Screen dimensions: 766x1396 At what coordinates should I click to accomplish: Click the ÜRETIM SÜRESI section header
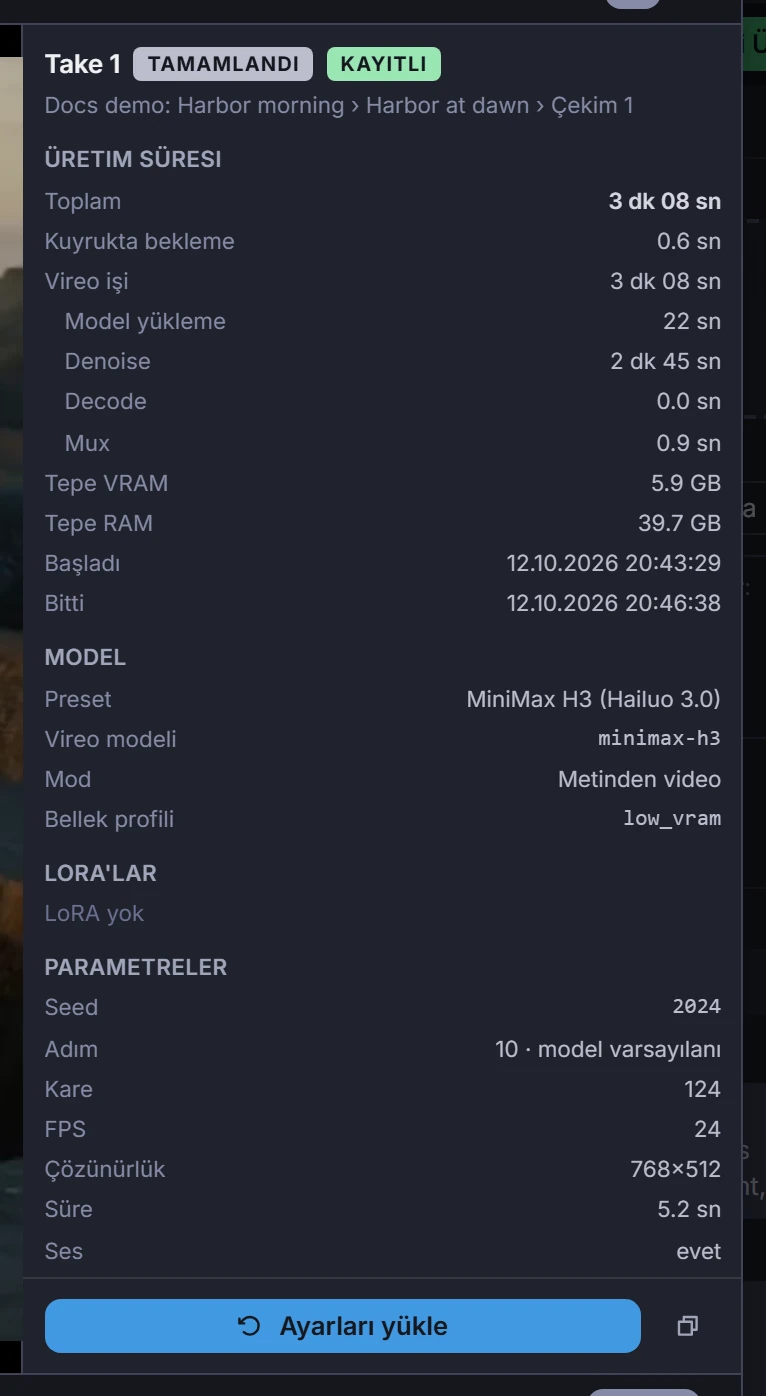(133, 159)
